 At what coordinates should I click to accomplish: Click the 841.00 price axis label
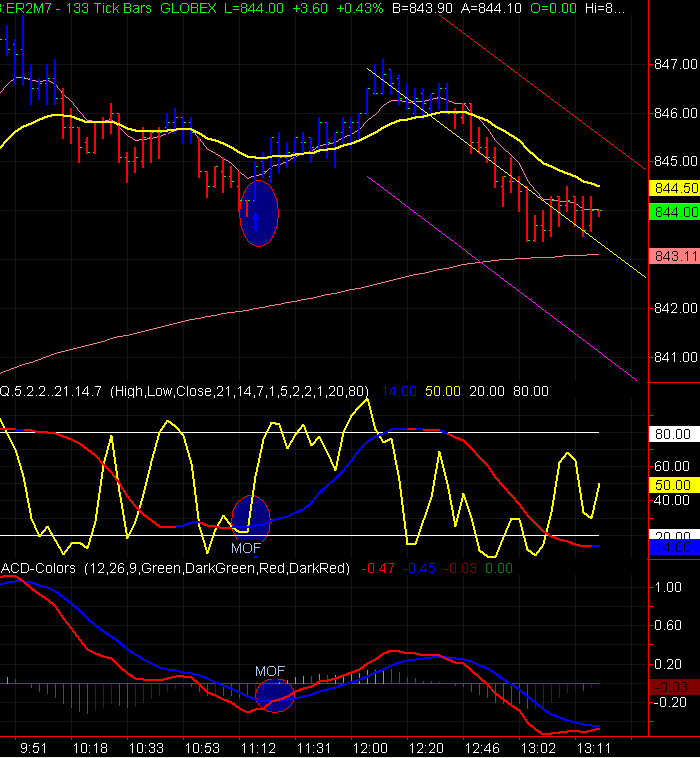point(675,358)
